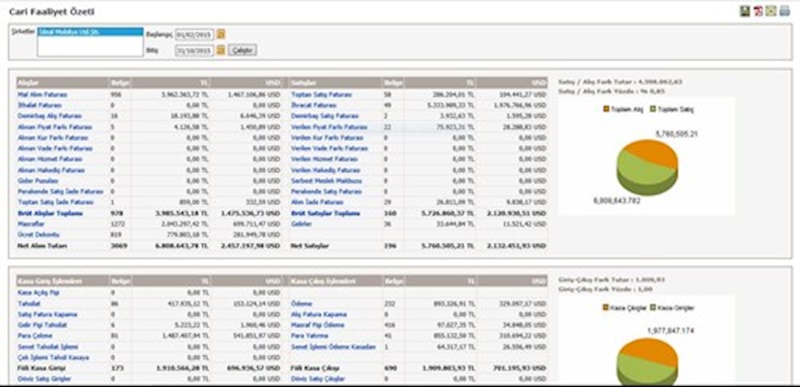
Task: Open the Ücret Dekontu link
Action: click(x=38, y=235)
